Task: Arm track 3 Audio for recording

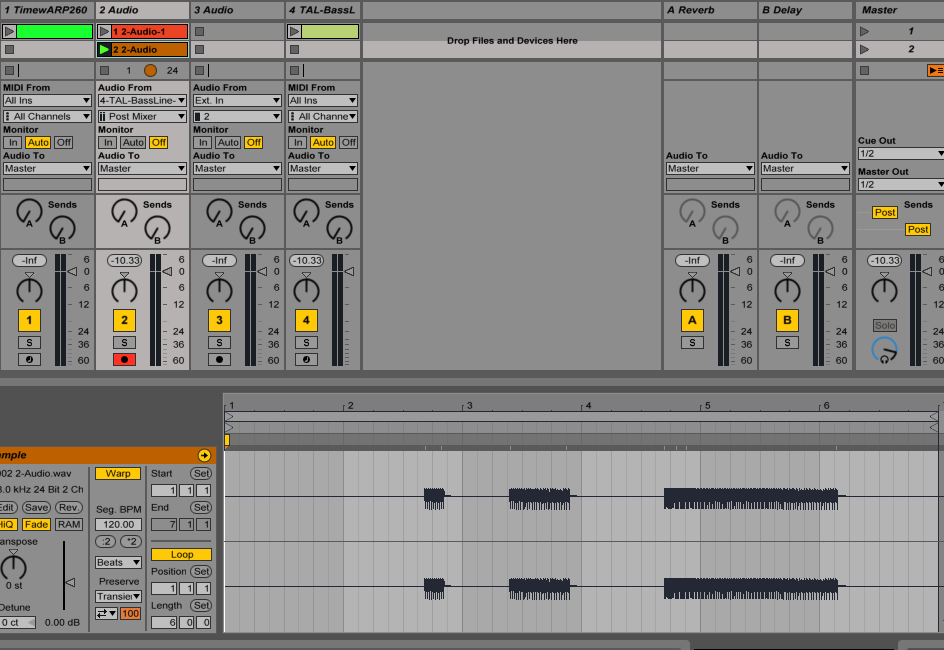Action: [x=219, y=359]
